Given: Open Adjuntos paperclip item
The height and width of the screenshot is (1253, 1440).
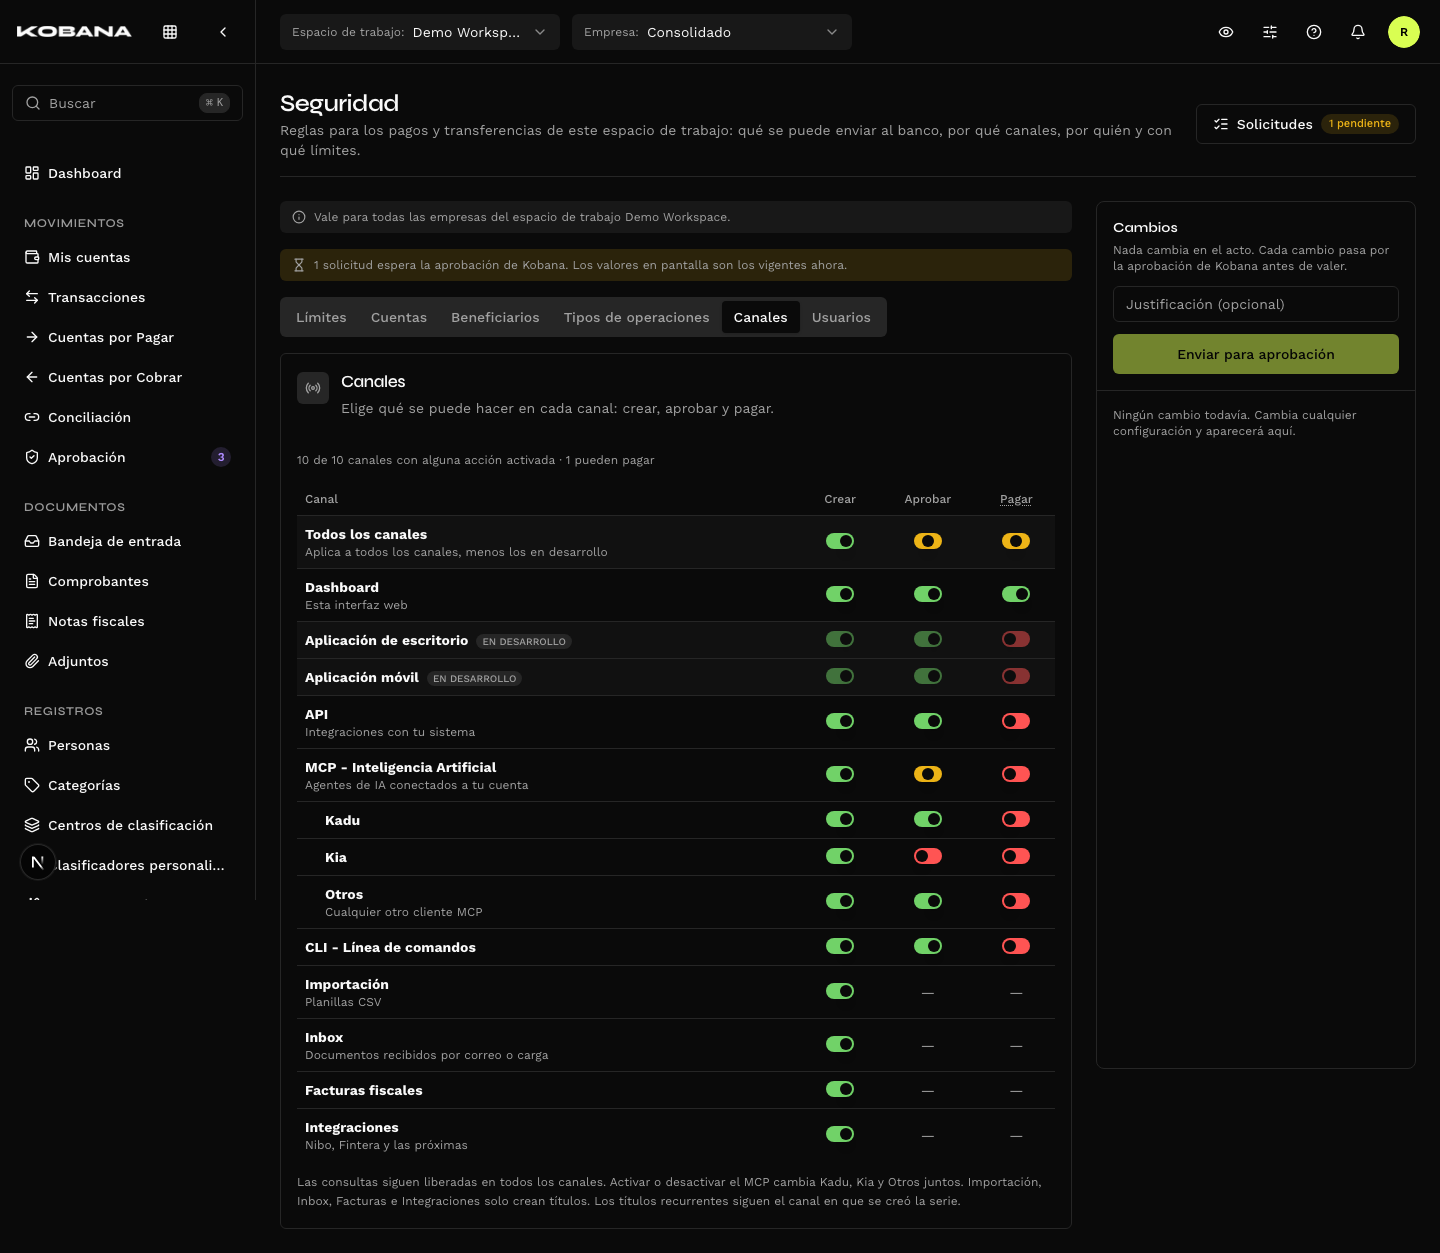Looking at the screenshot, I should tap(127, 661).
